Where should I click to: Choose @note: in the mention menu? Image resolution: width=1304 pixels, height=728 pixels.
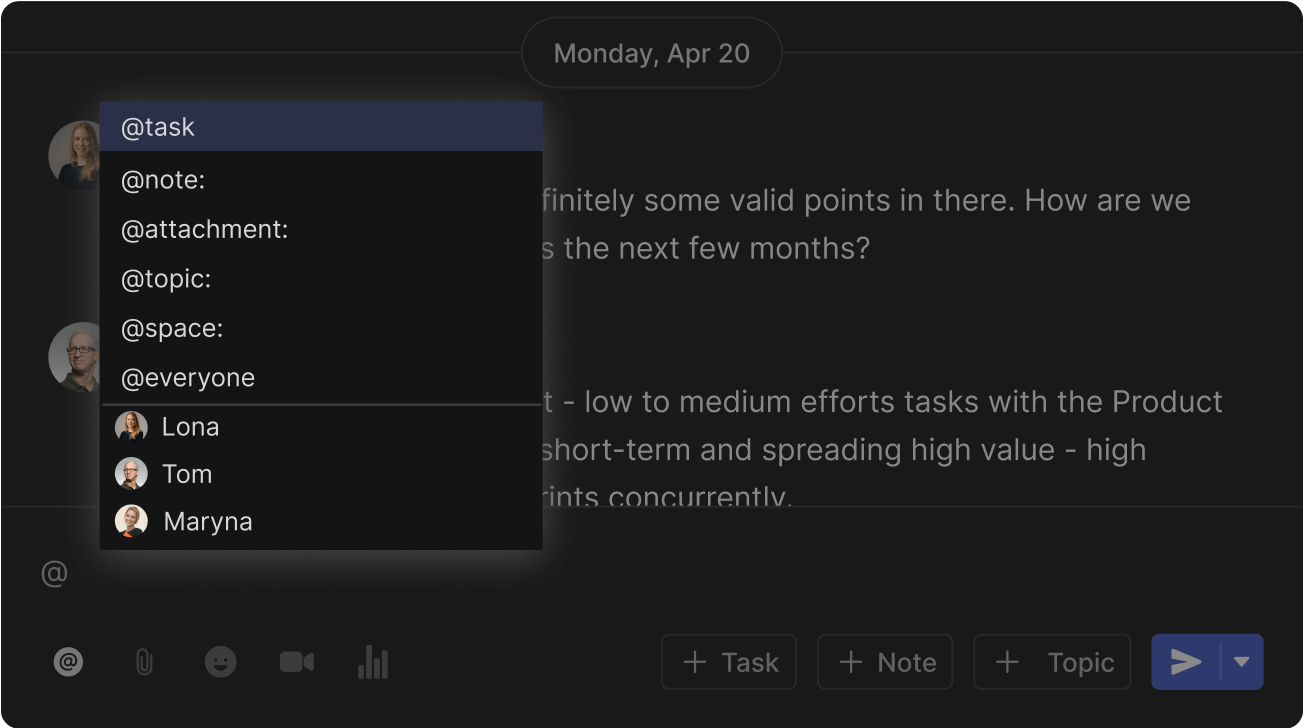click(320, 180)
